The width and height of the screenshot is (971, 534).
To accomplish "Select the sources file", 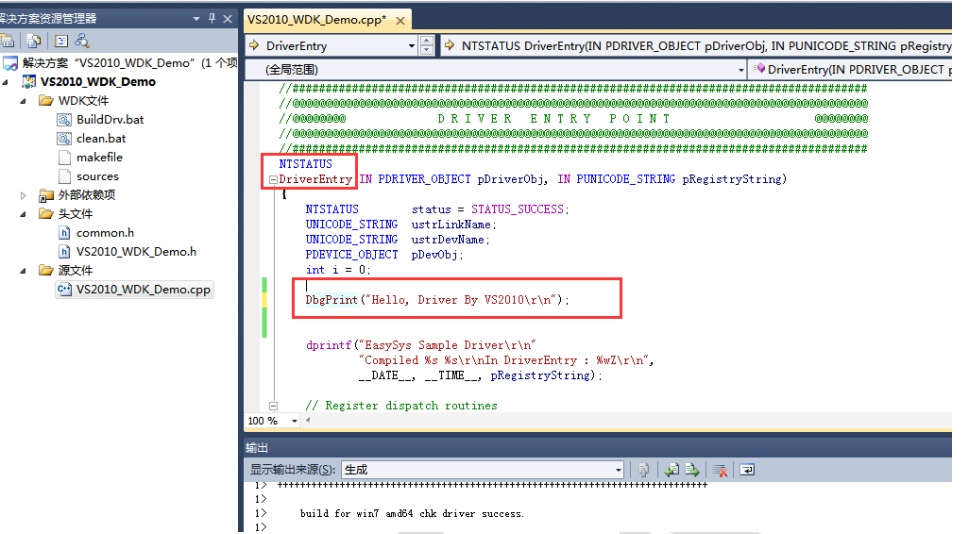I will point(97,177).
